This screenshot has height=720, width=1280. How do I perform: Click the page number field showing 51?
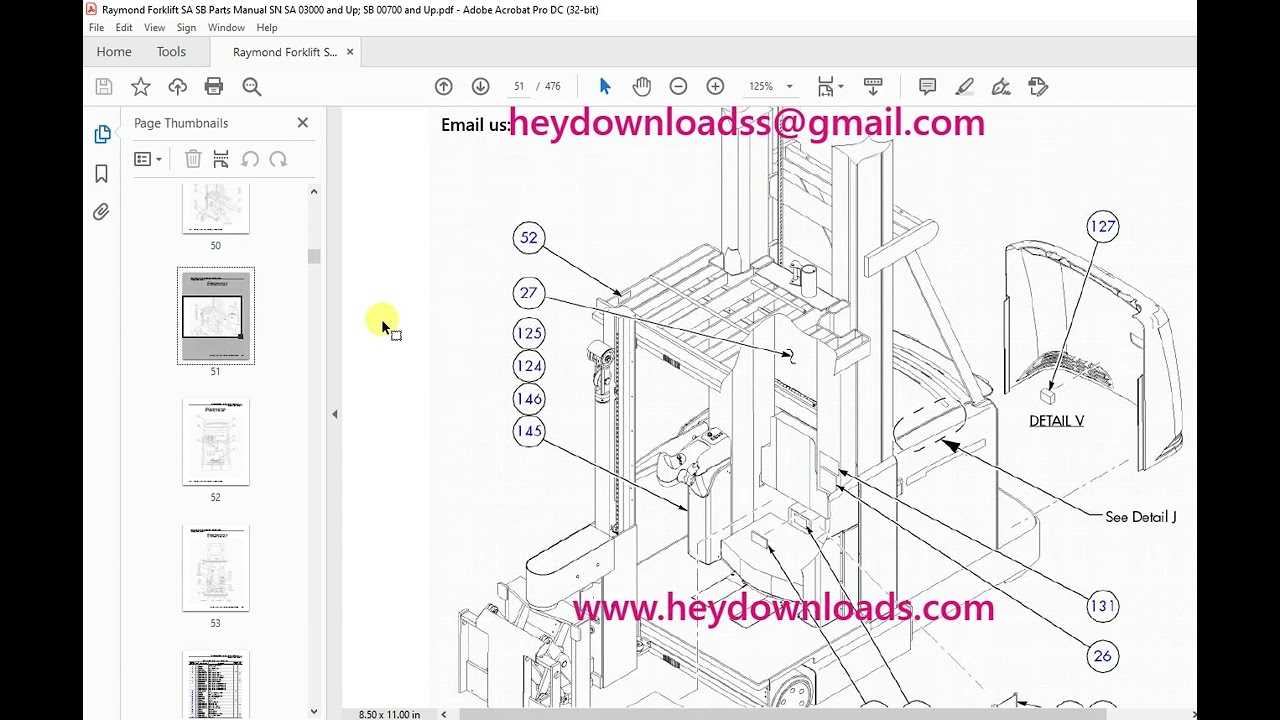coord(518,87)
